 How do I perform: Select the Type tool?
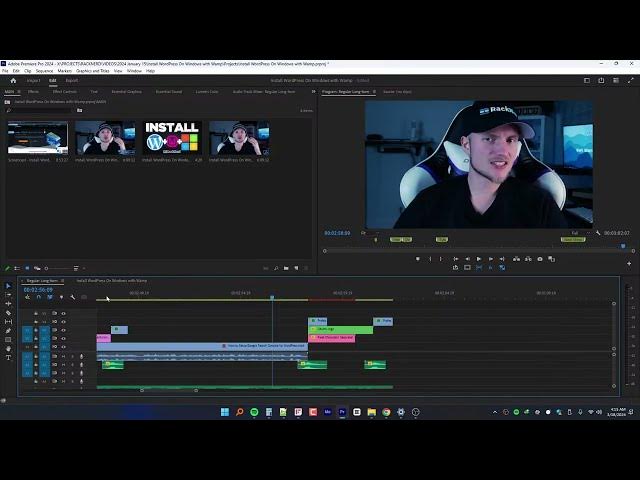[9, 358]
